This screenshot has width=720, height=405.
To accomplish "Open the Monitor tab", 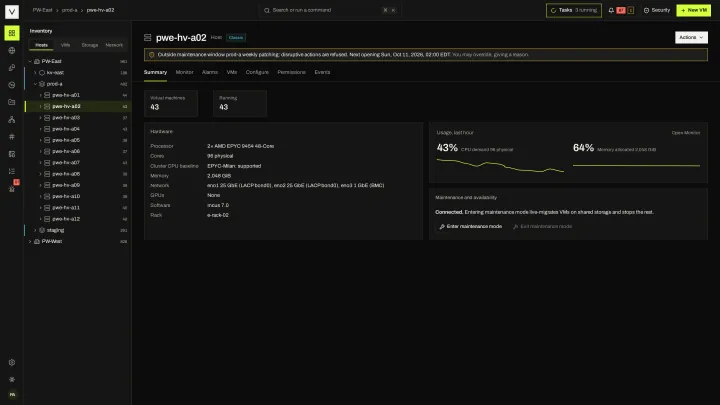I will (x=185, y=72).
